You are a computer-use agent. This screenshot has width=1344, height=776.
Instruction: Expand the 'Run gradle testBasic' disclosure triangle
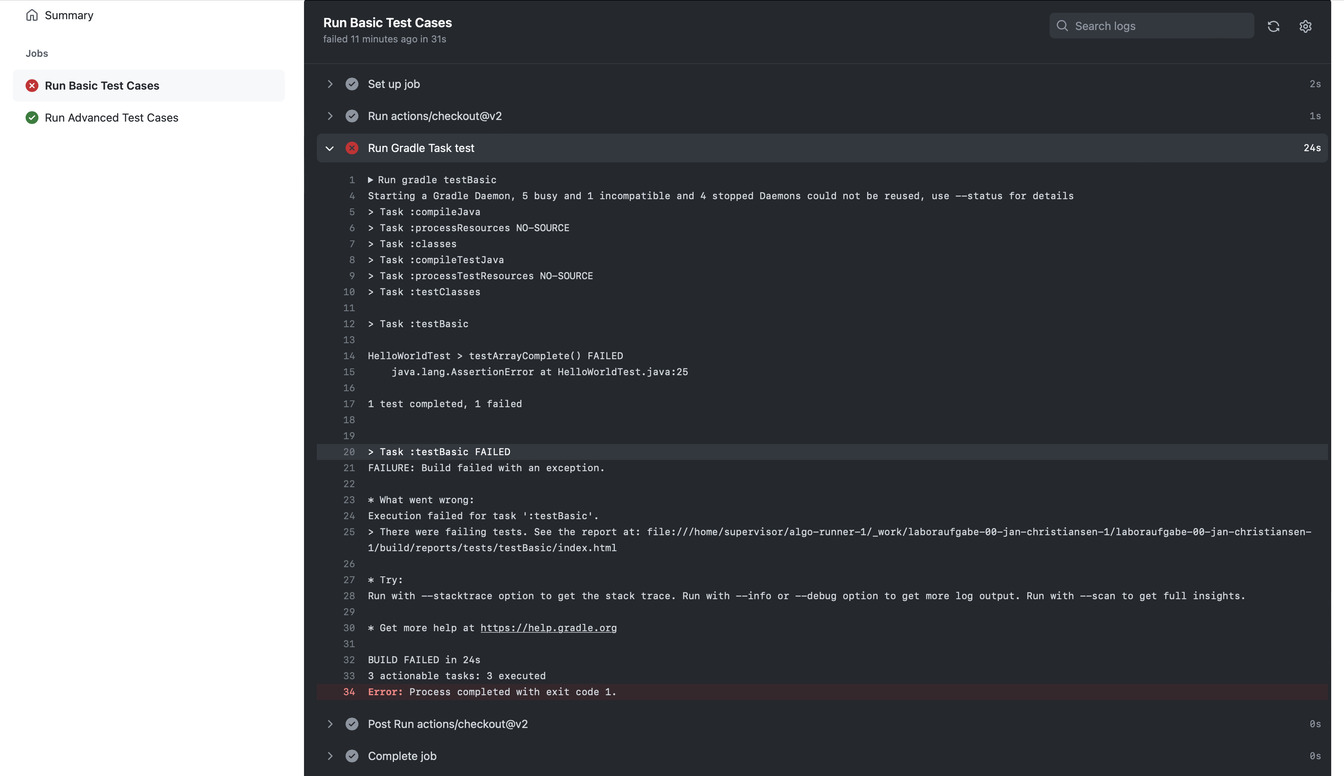coord(371,180)
